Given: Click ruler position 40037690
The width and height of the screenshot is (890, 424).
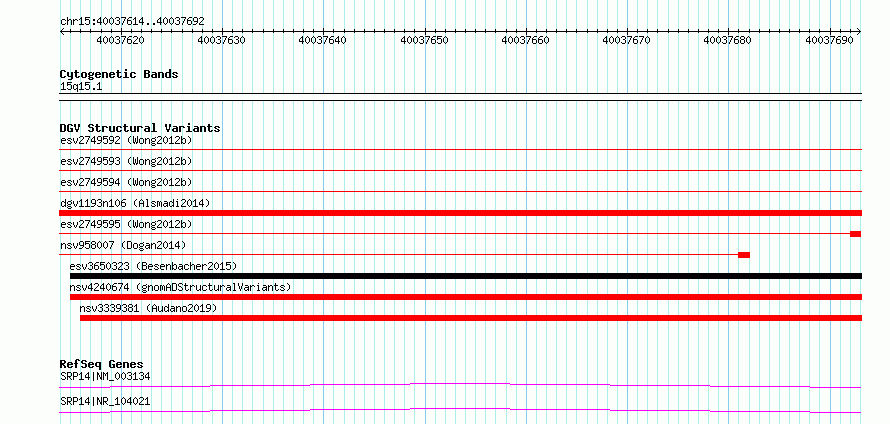Looking at the screenshot, I should 829,40.
